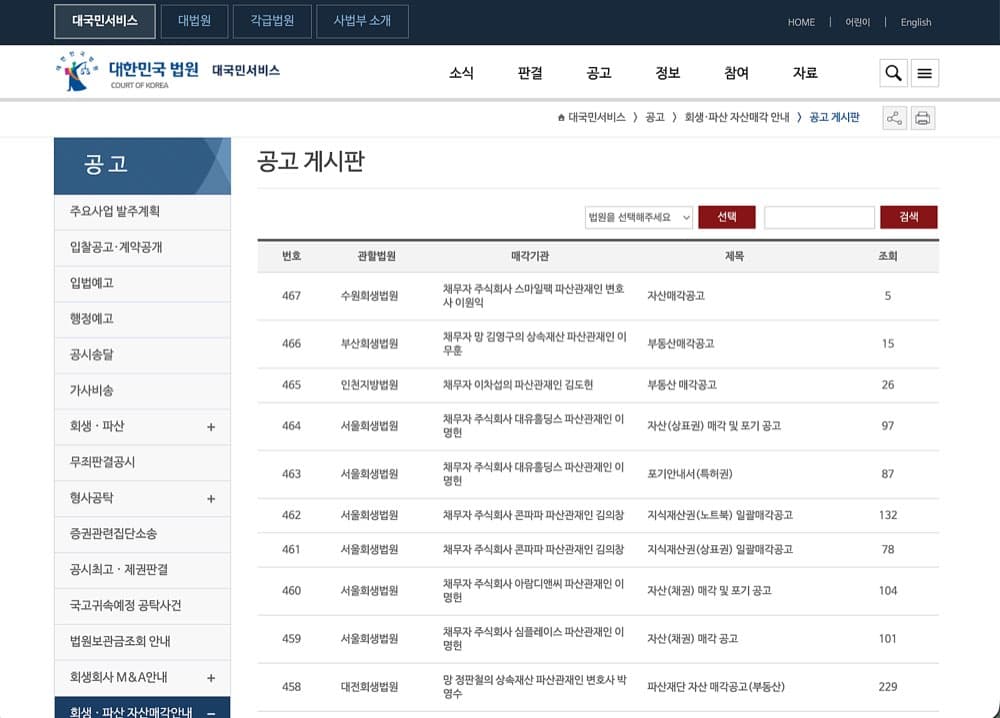
Task: Open the 자료 main menu
Action: [x=805, y=73]
